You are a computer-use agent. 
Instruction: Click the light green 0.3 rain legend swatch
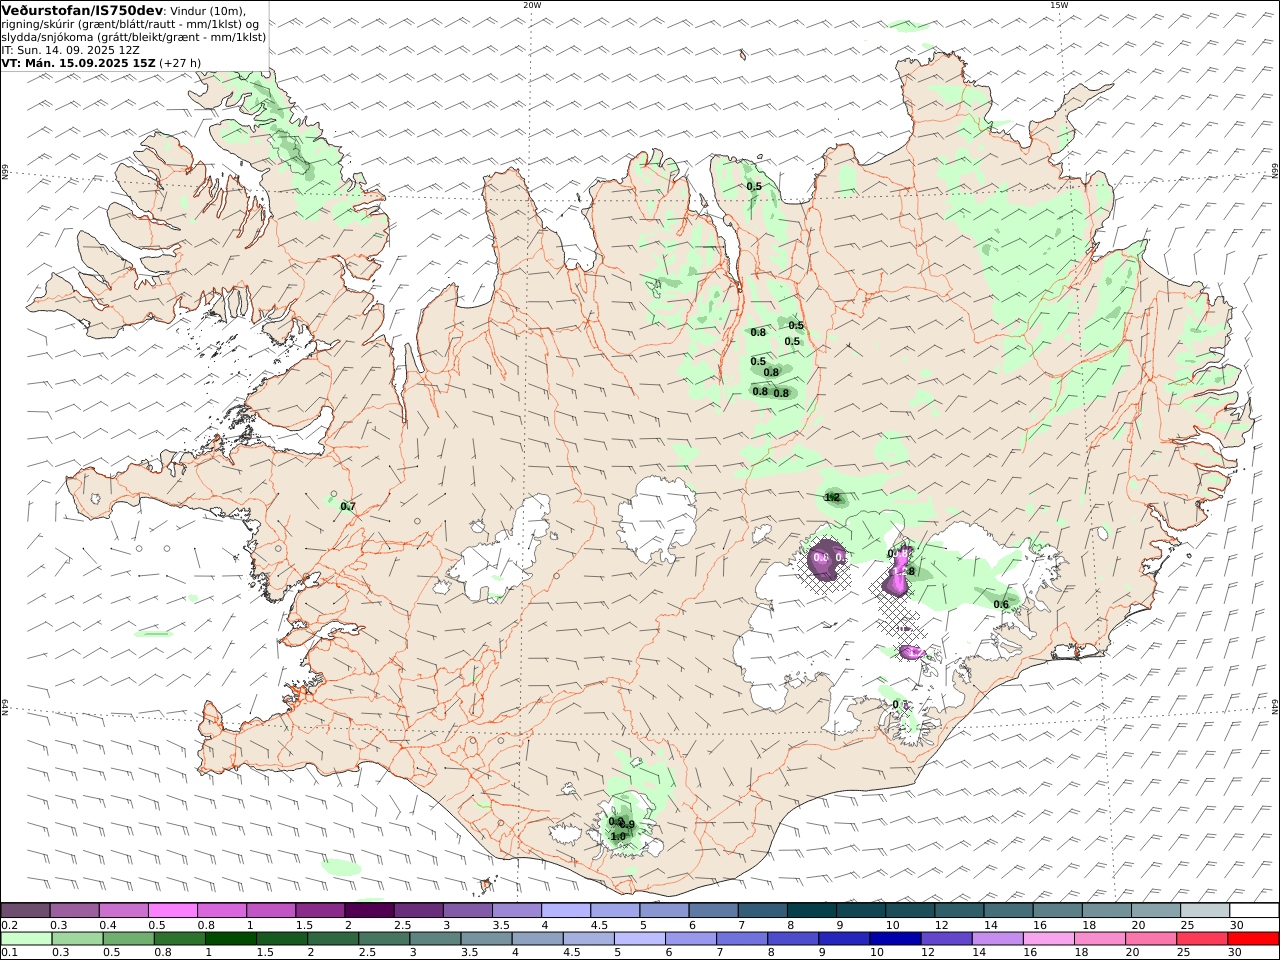point(78,938)
